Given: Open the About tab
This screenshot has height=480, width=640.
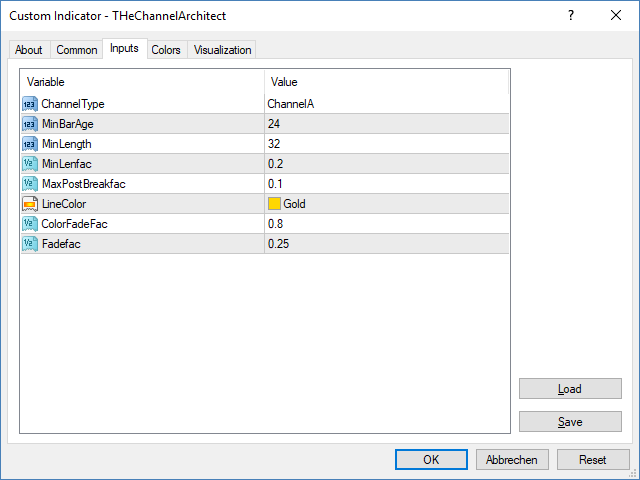Looking at the screenshot, I should [x=29, y=50].
